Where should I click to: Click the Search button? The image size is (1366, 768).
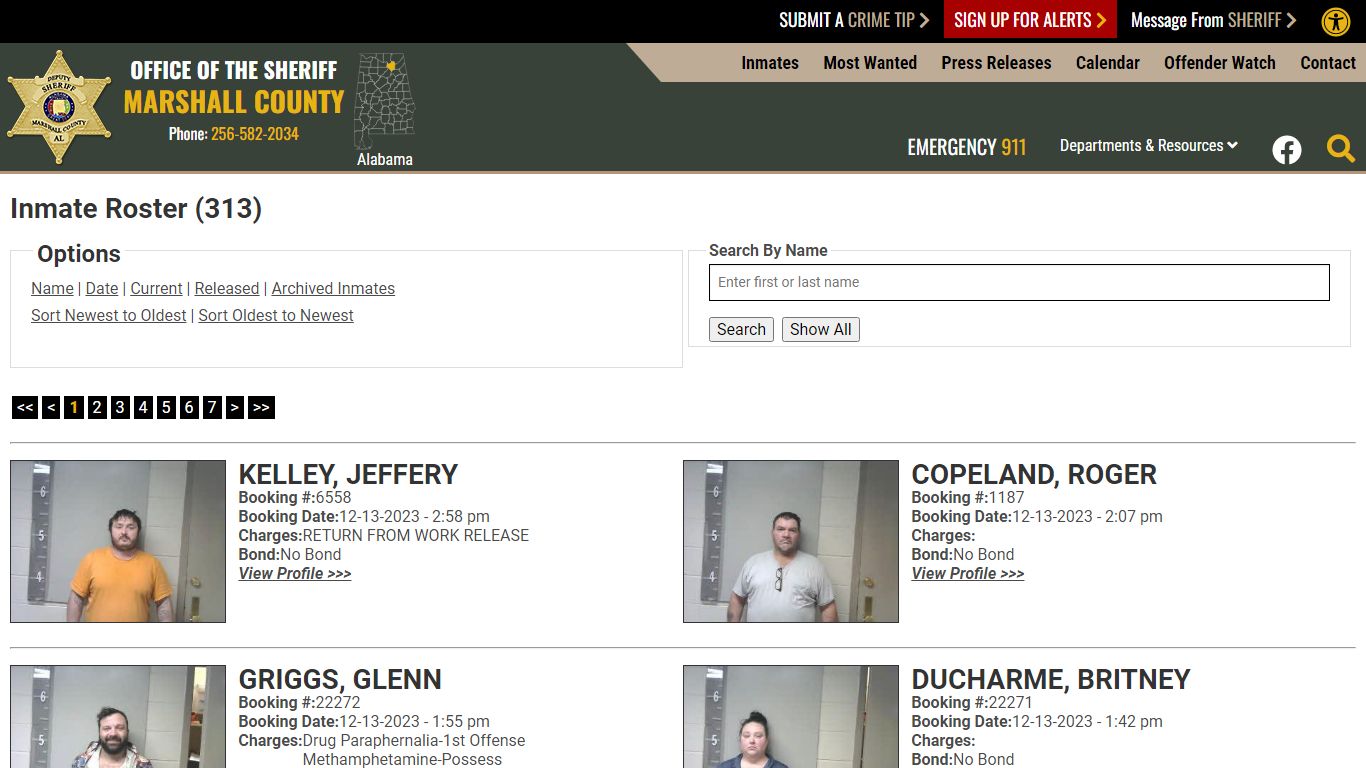(x=741, y=329)
